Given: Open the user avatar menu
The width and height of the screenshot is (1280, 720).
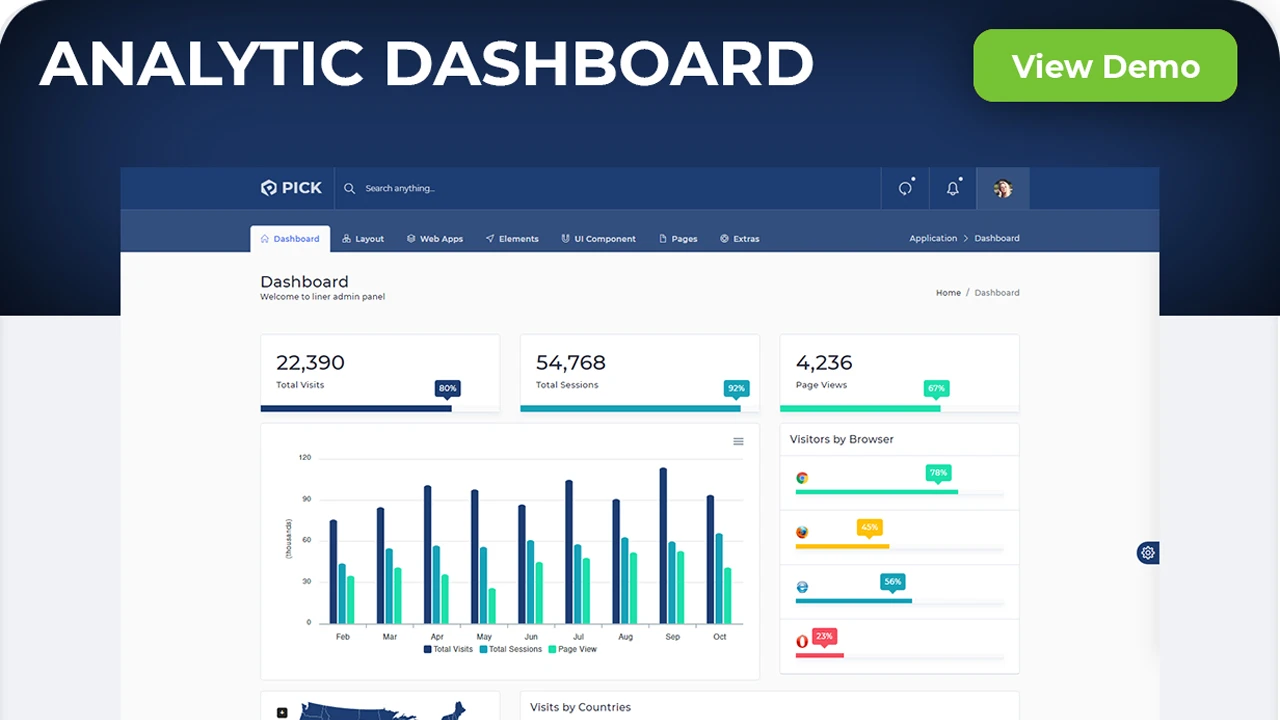Looking at the screenshot, I should click(x=1003, y=188).
